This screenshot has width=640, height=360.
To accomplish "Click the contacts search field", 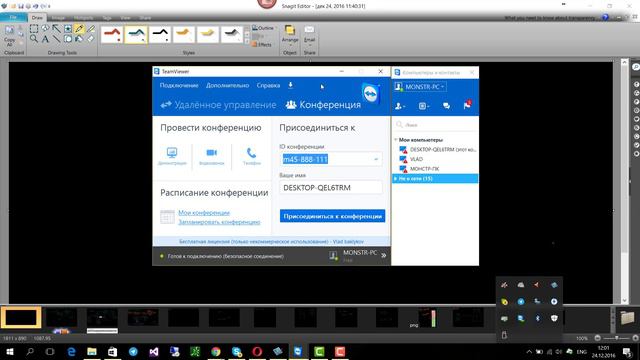I will coord(436,125).
